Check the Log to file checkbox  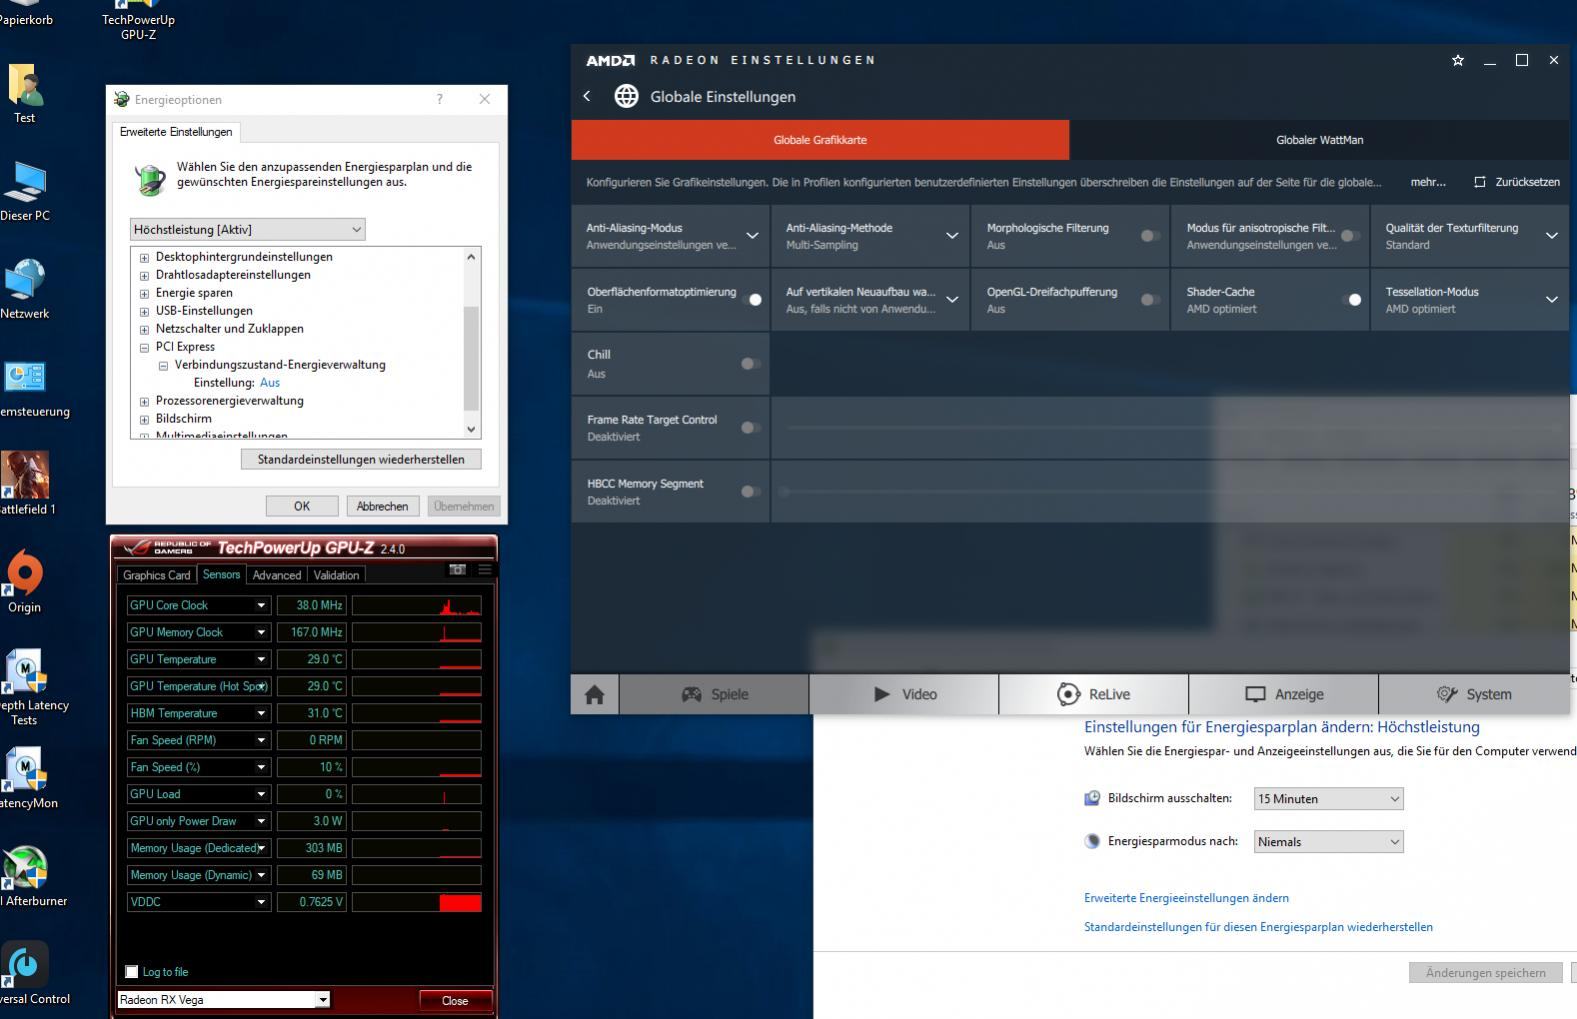click(131, 972)
